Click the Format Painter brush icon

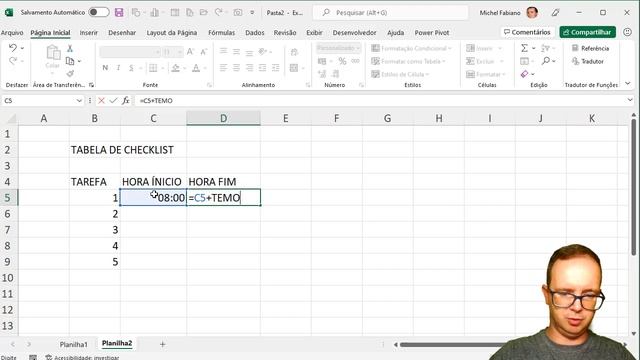70,73
